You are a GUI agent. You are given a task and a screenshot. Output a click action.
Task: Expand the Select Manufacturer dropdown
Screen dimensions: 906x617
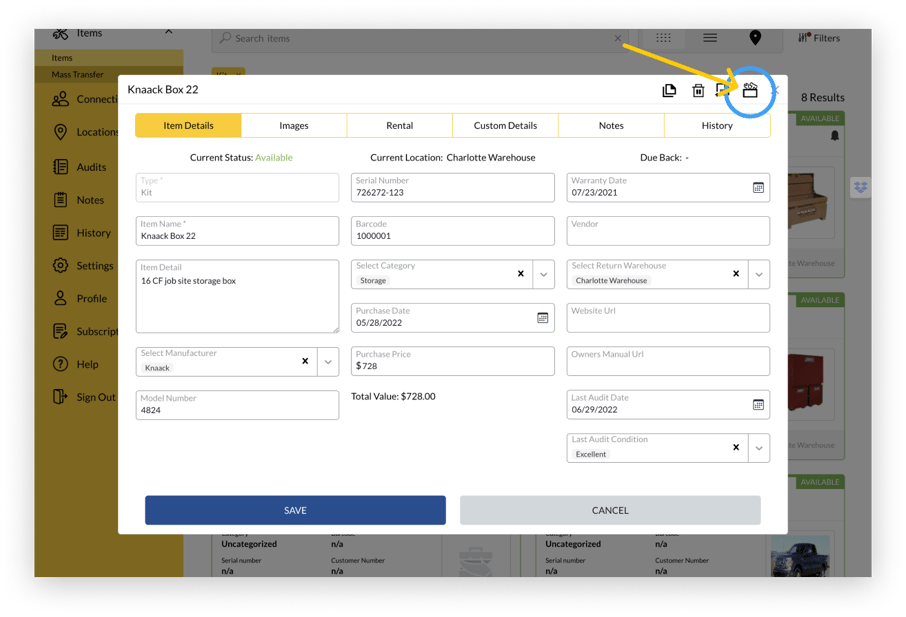click(x=328, y=361)
